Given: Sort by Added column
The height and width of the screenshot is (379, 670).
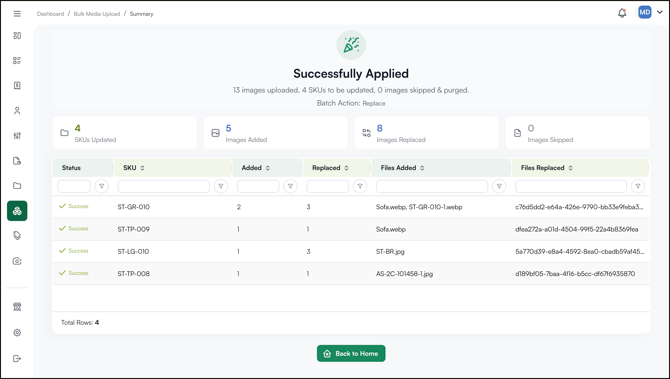Looking at the screenshot, I should pos(267,168).
